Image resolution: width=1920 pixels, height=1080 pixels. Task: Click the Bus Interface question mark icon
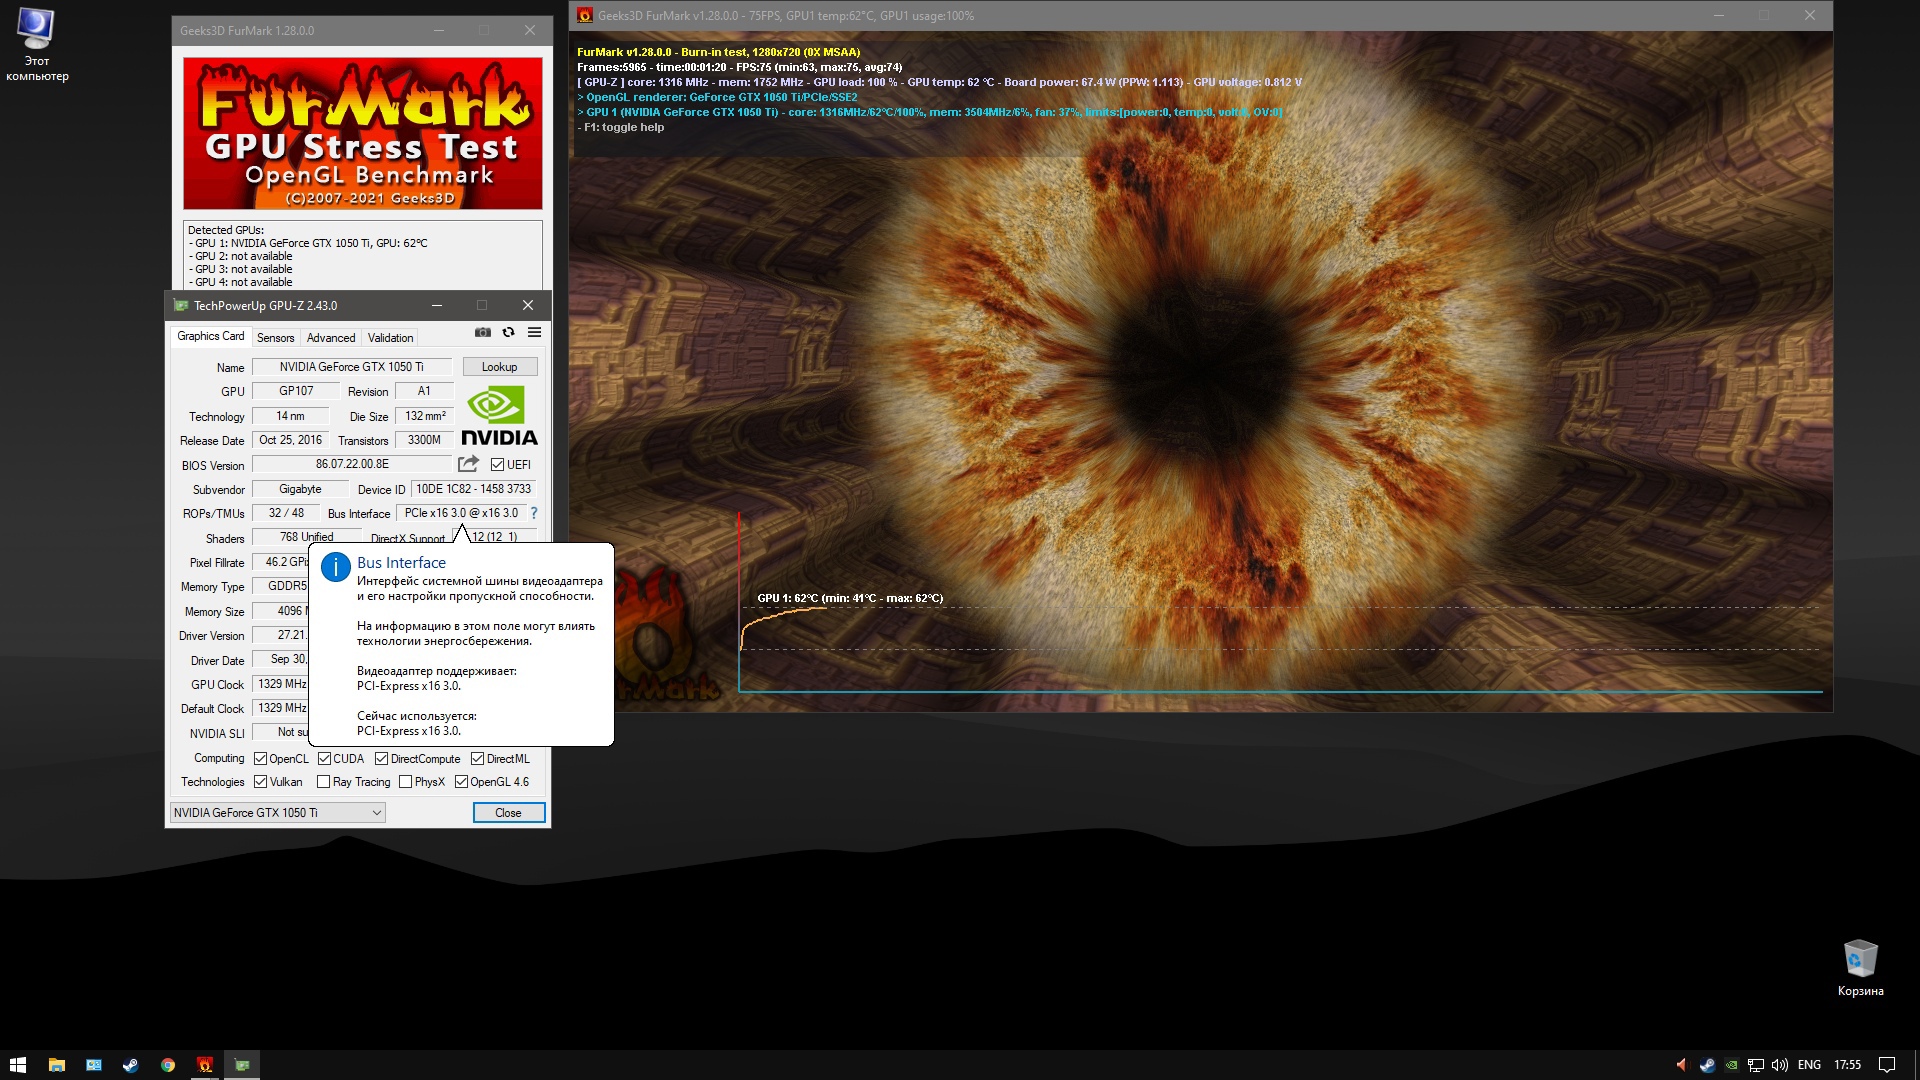[534, 513]
